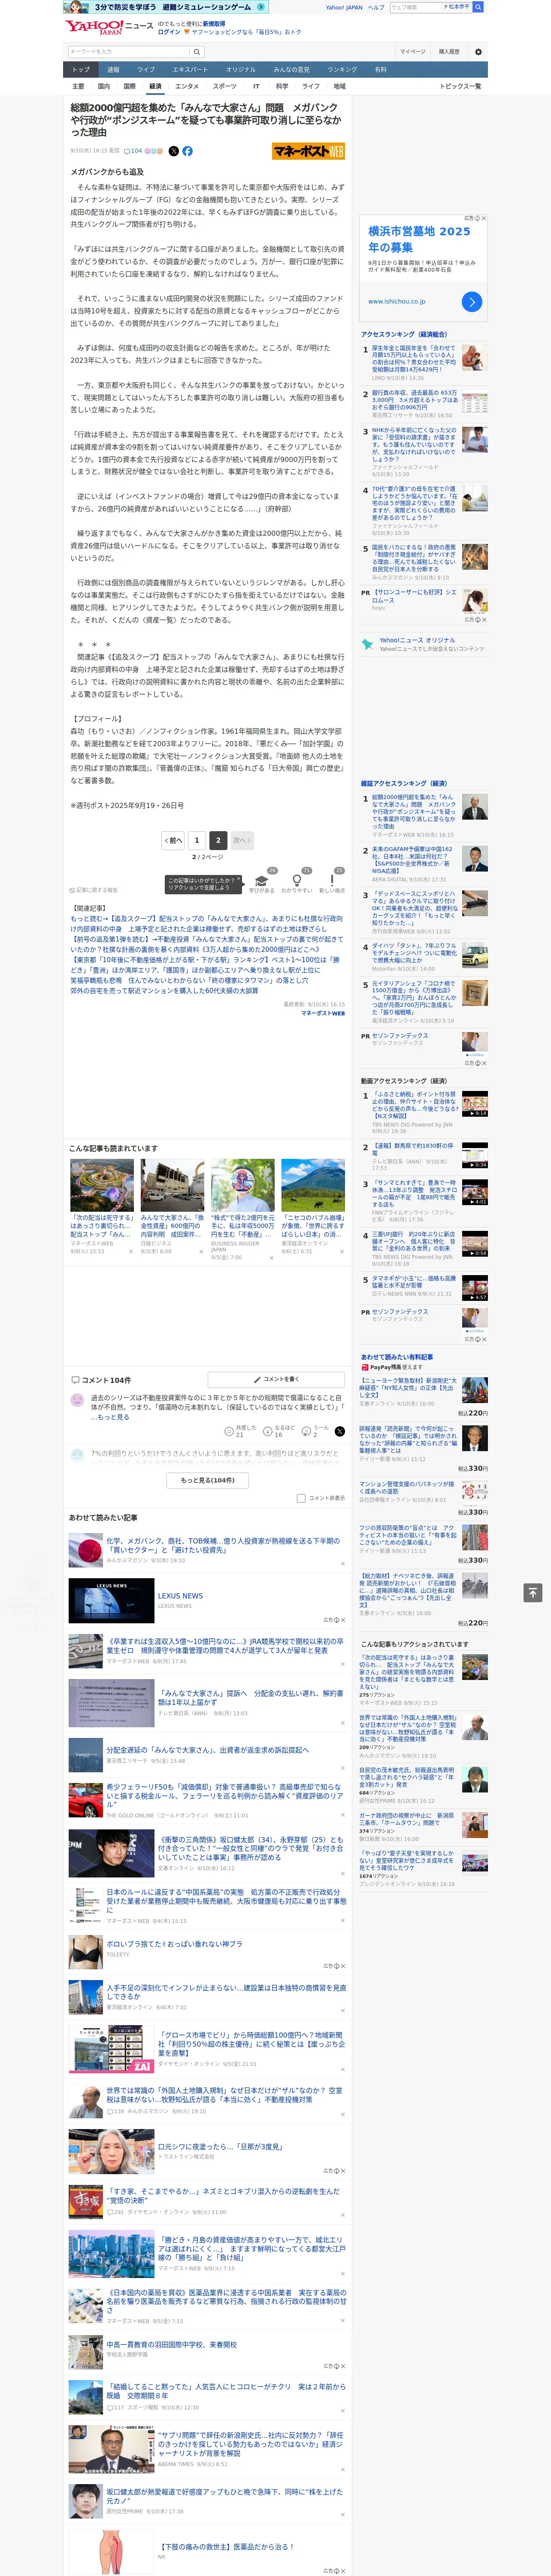Open thumbnail of ニセコのバブル崩壊 article
This screenshot has width=551, height=2576.
coord(313,1185)
